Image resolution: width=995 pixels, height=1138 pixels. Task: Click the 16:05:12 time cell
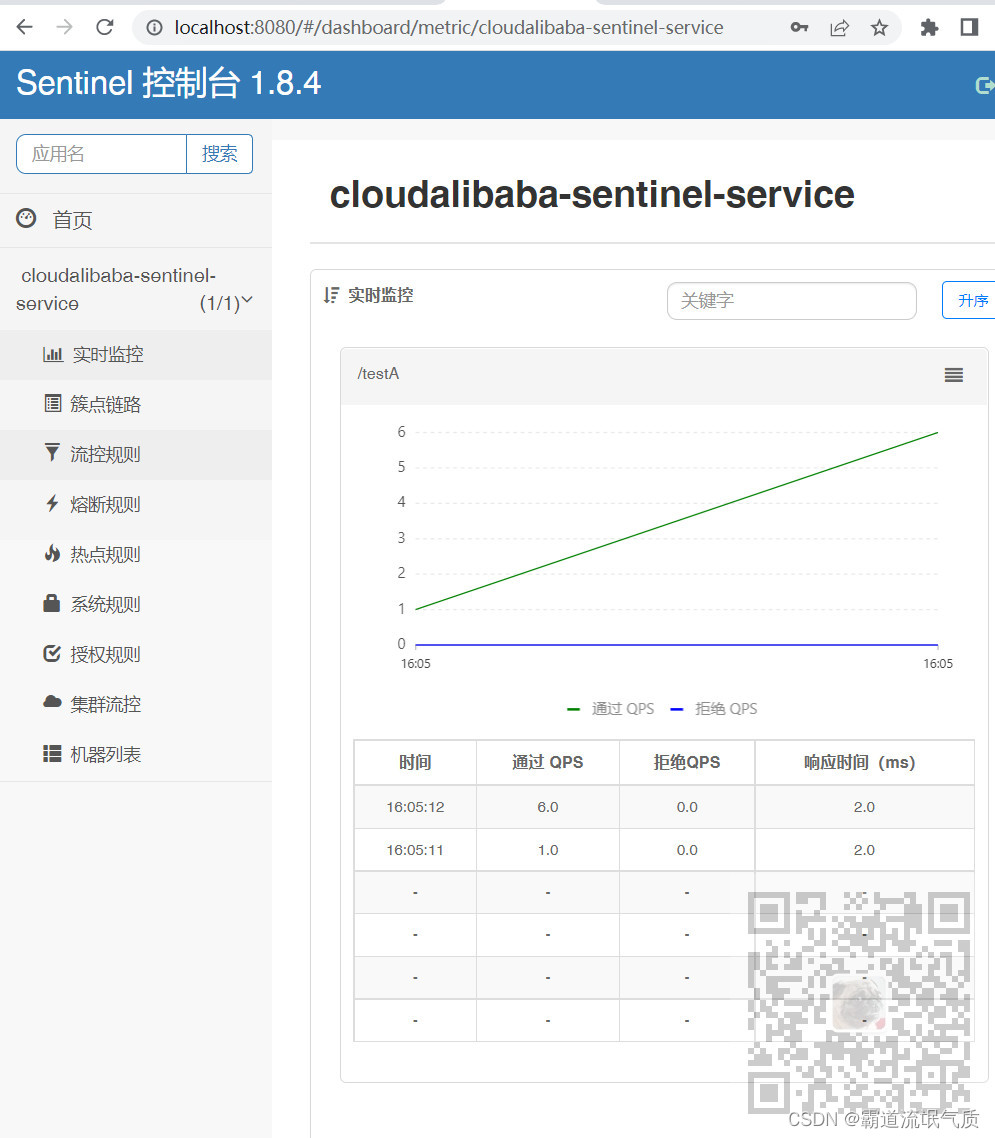pos(415,807)
